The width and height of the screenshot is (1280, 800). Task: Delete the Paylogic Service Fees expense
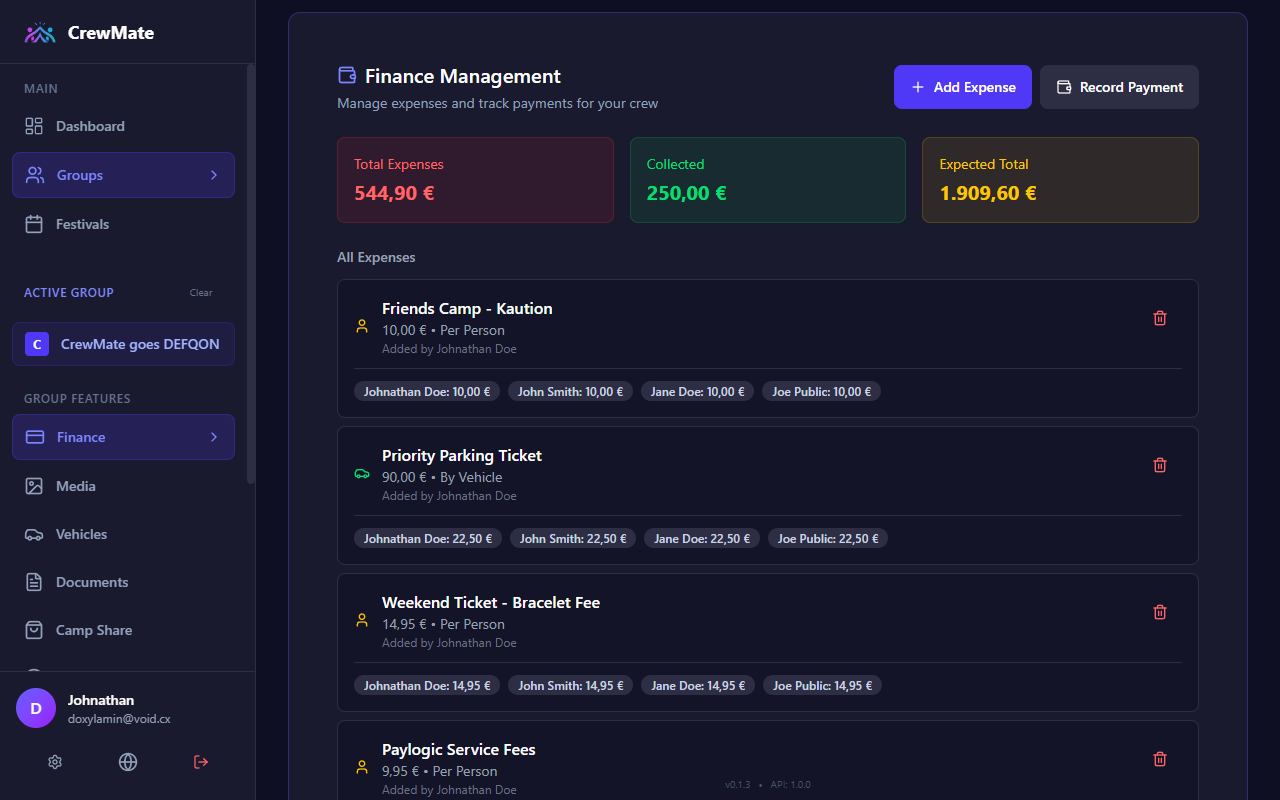pos(1160,759)
